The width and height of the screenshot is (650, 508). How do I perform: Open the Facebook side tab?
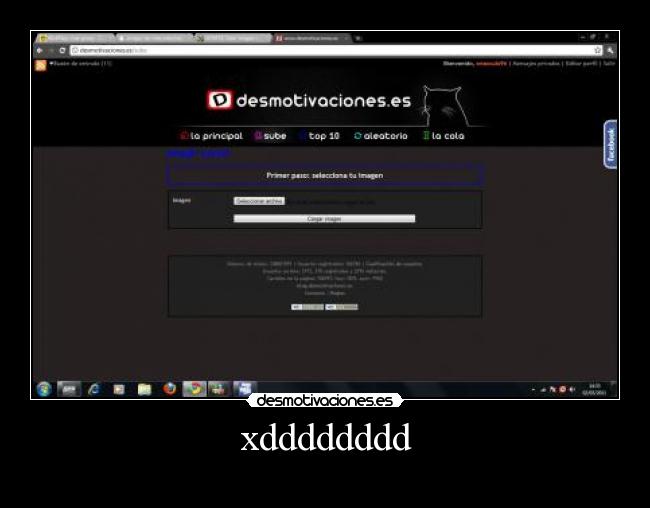pos(610,144)
